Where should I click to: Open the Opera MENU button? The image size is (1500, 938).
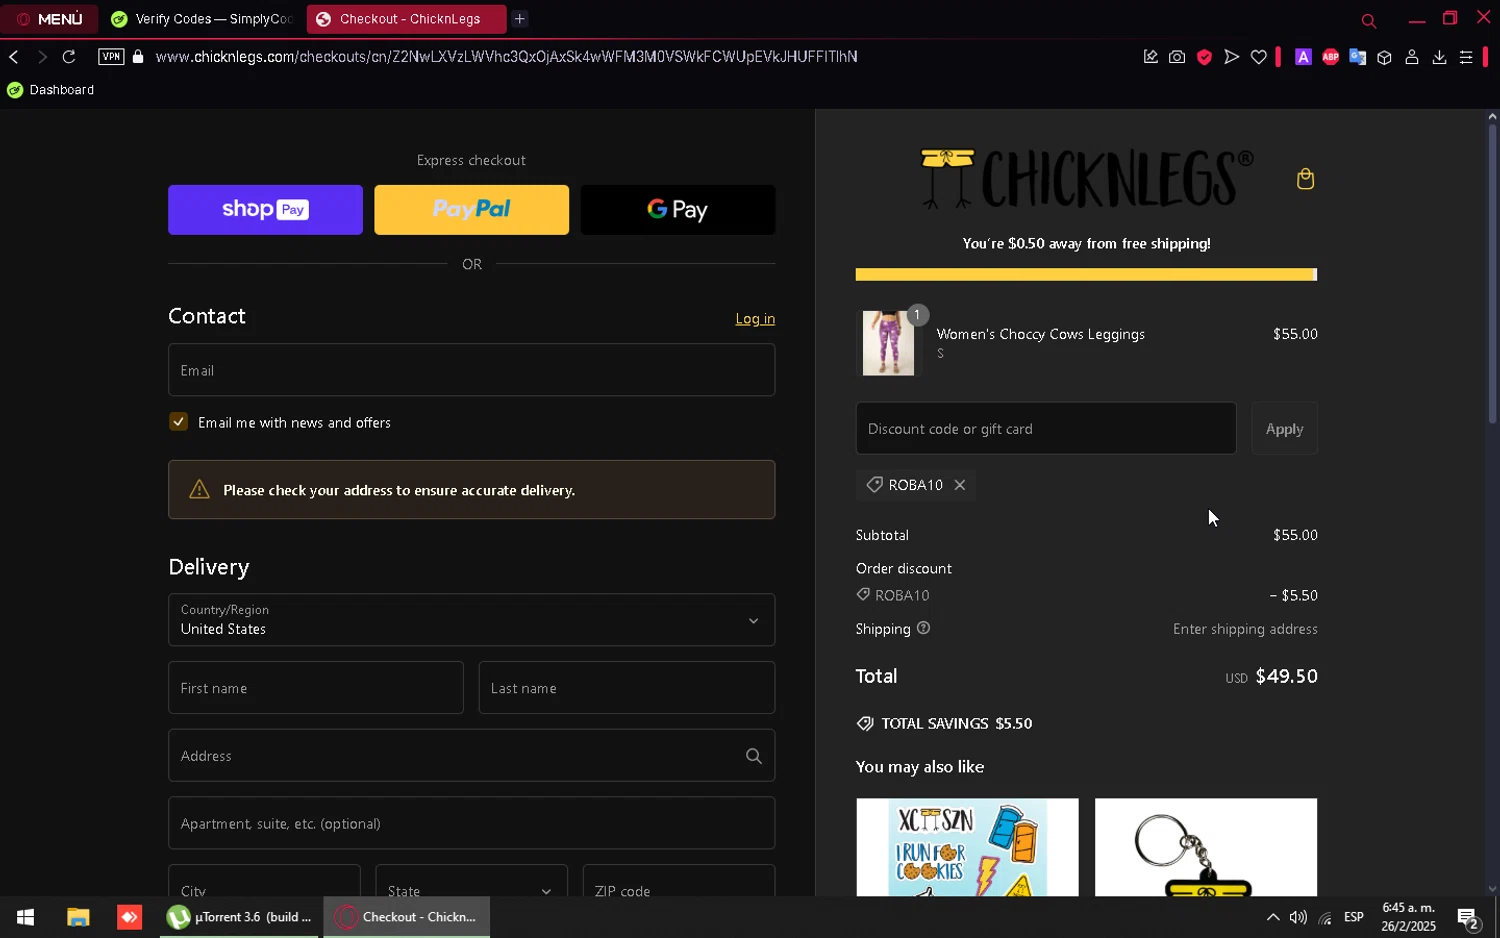tap(49, 19)
